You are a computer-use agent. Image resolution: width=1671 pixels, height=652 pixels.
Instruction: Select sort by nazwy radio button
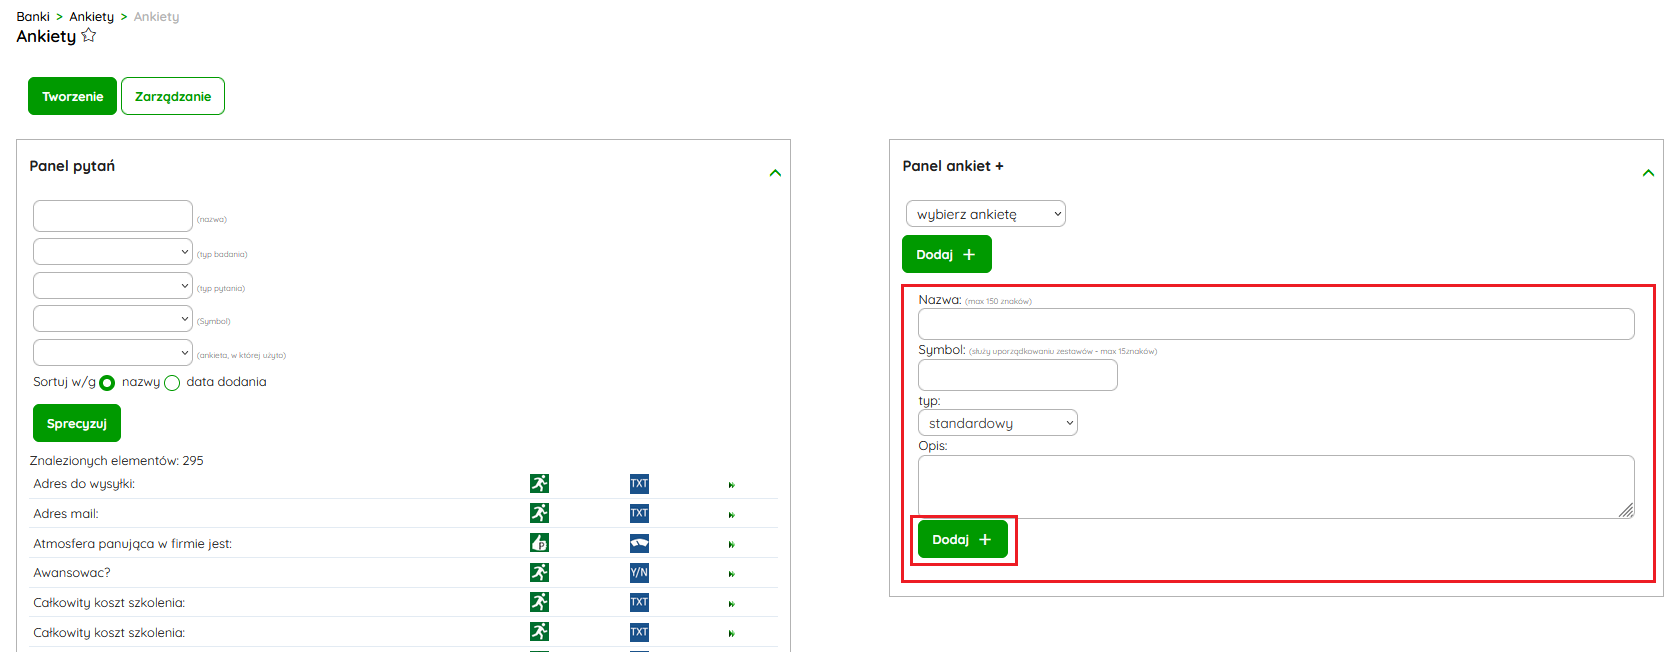coord(107,383)
